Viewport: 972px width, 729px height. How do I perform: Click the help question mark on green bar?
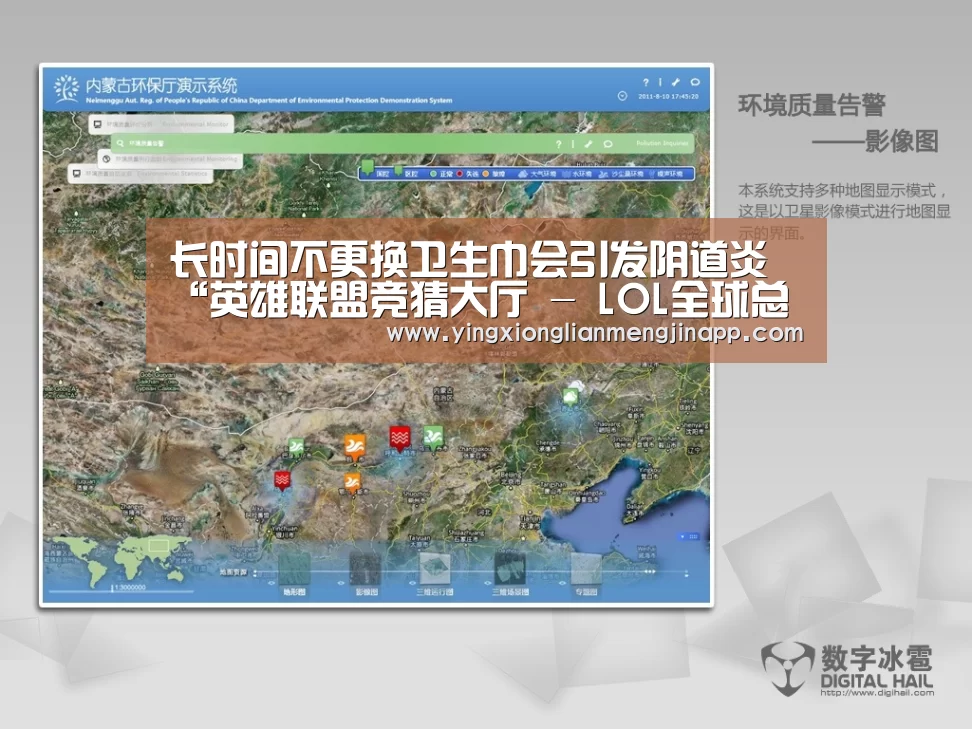point(559,144)
